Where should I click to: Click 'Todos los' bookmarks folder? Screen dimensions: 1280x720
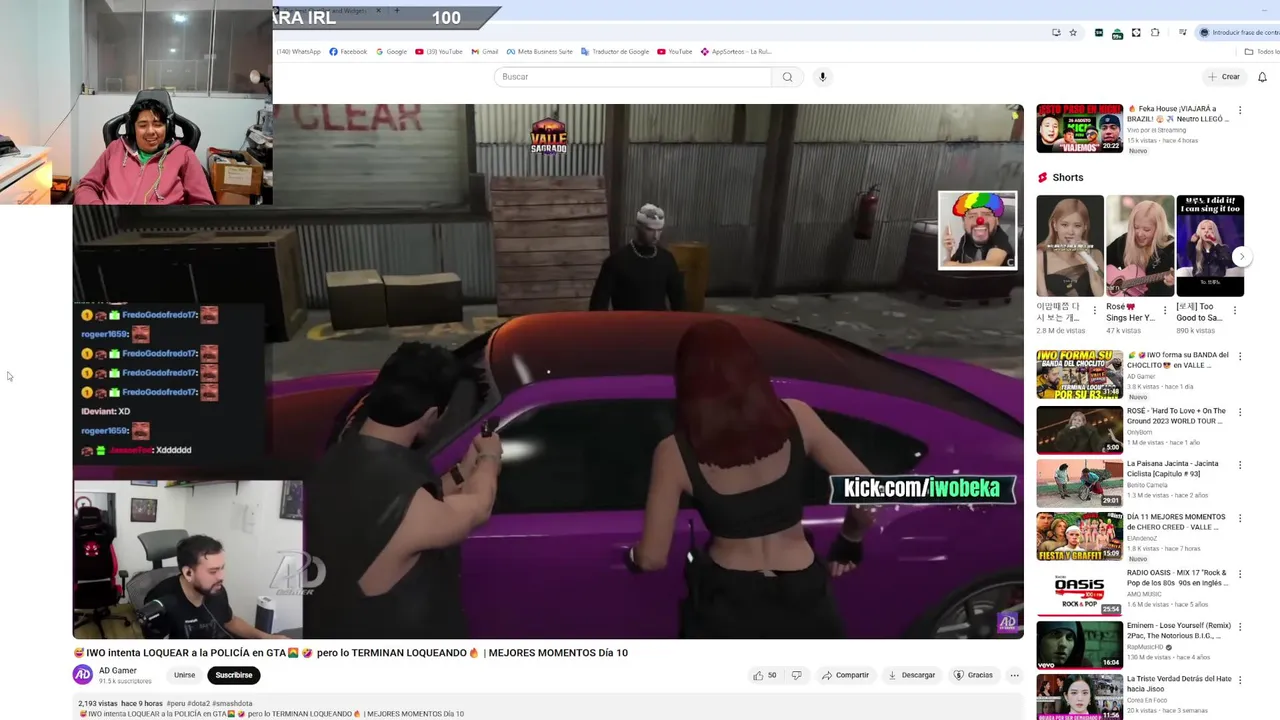(x=1262, y=52)
